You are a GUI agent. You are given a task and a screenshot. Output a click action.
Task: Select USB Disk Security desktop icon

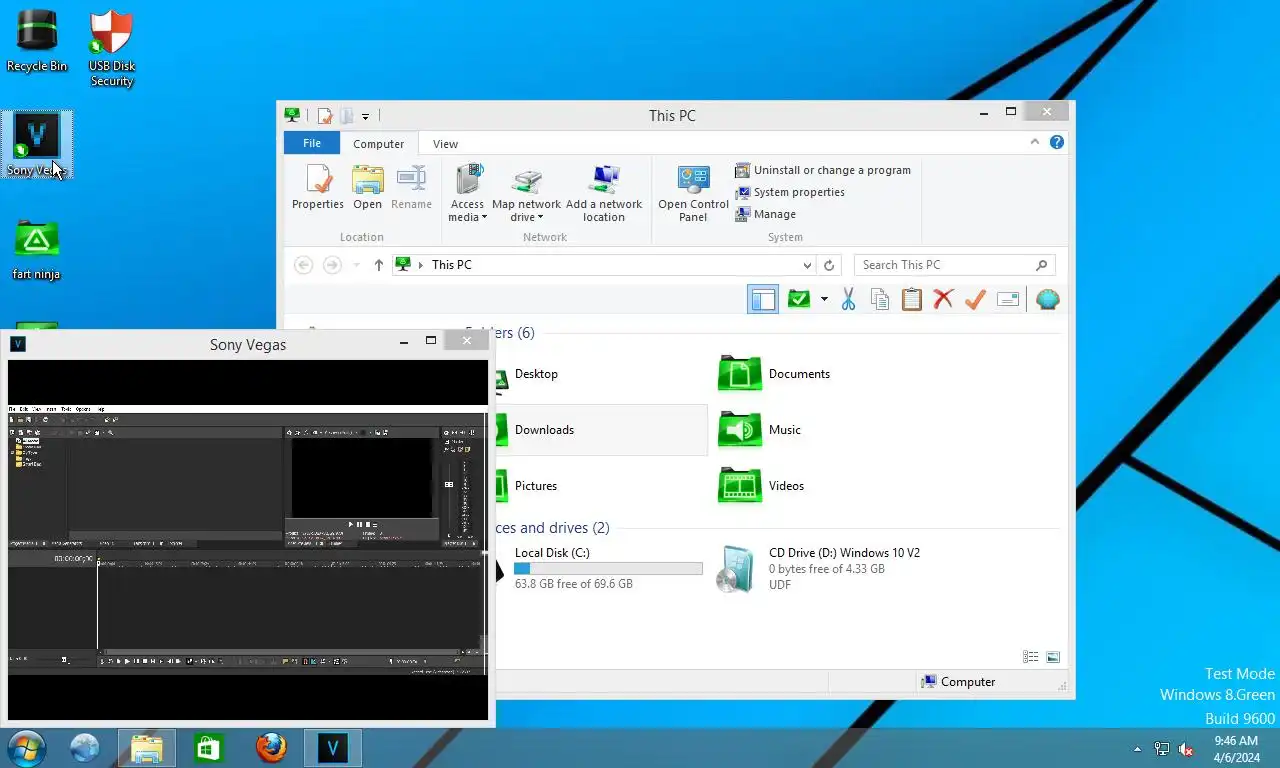[x=112, y=50]
